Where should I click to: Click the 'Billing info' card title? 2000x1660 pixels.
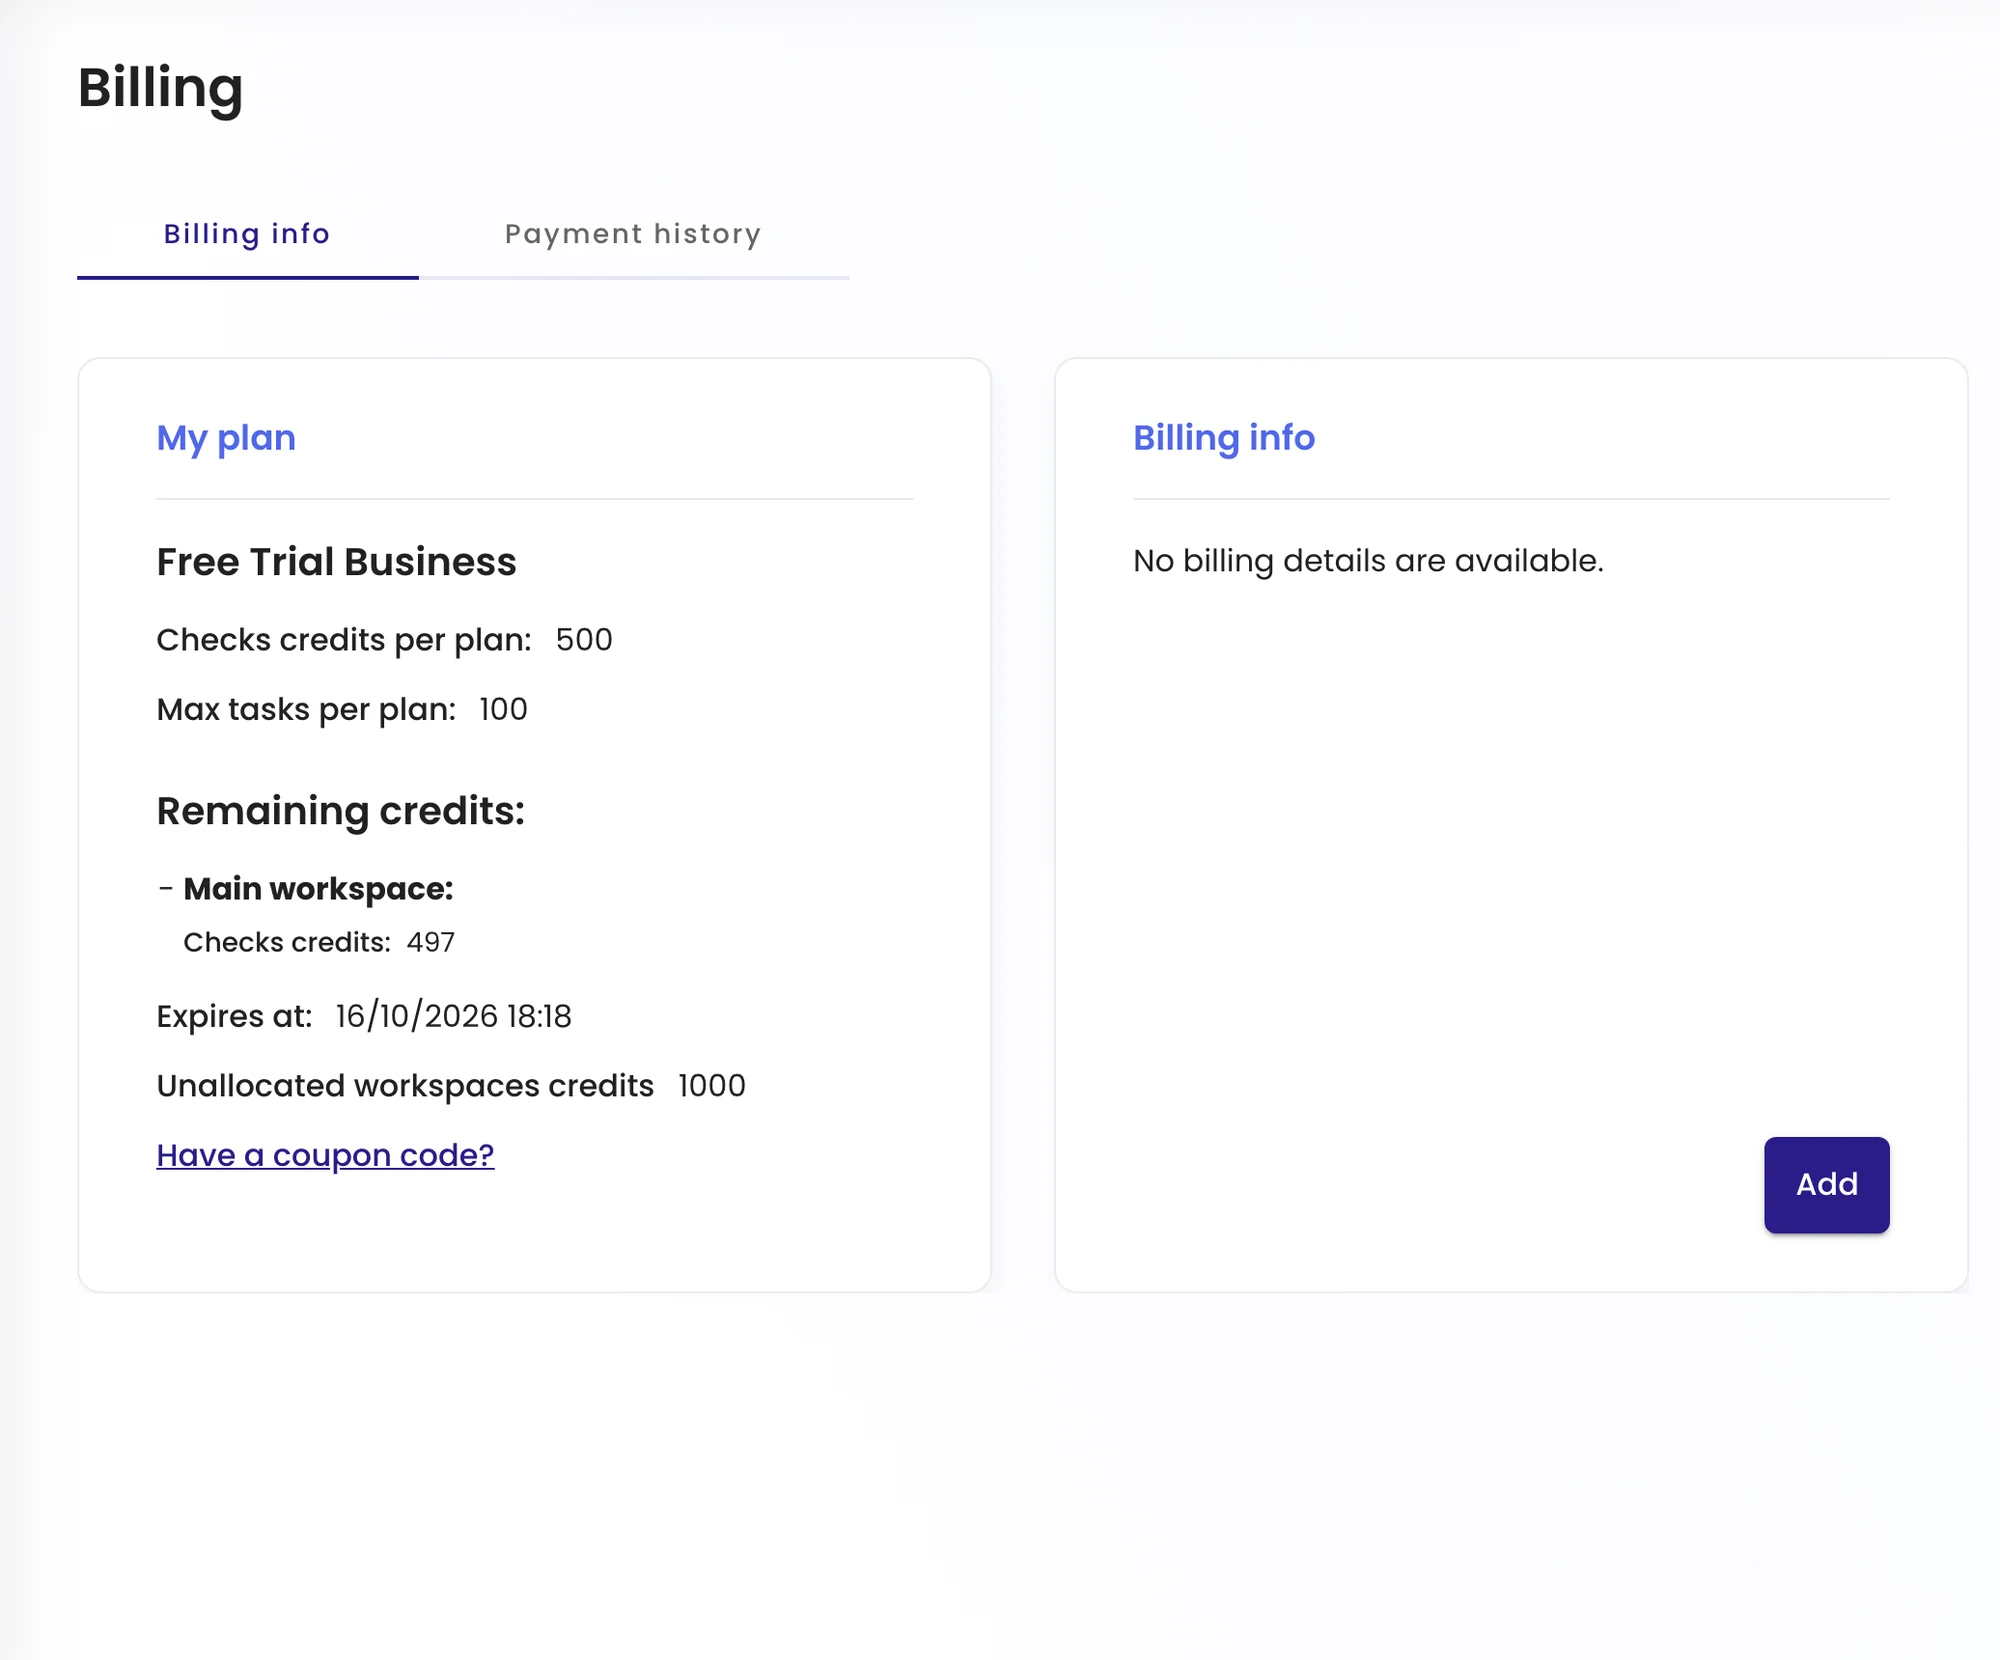tap(1223, 438)
